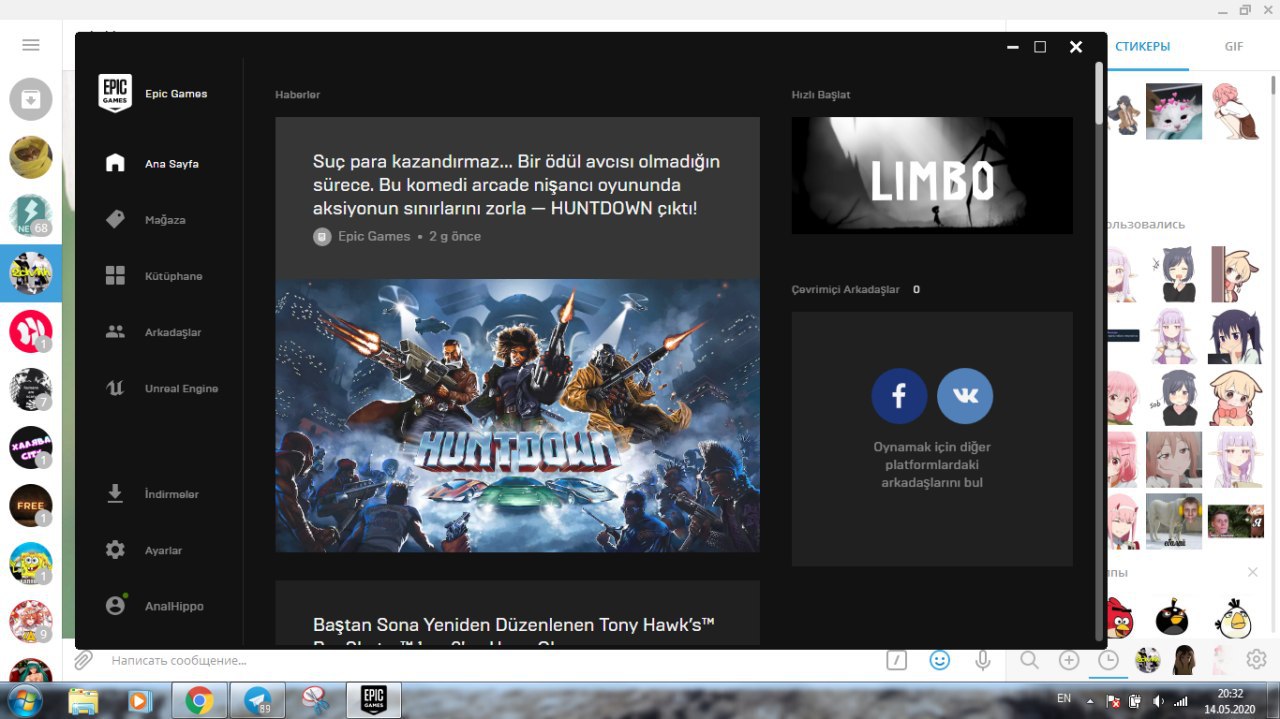
Task: Open recent stickers clock icon
Action: click(x=1108, y=660)
